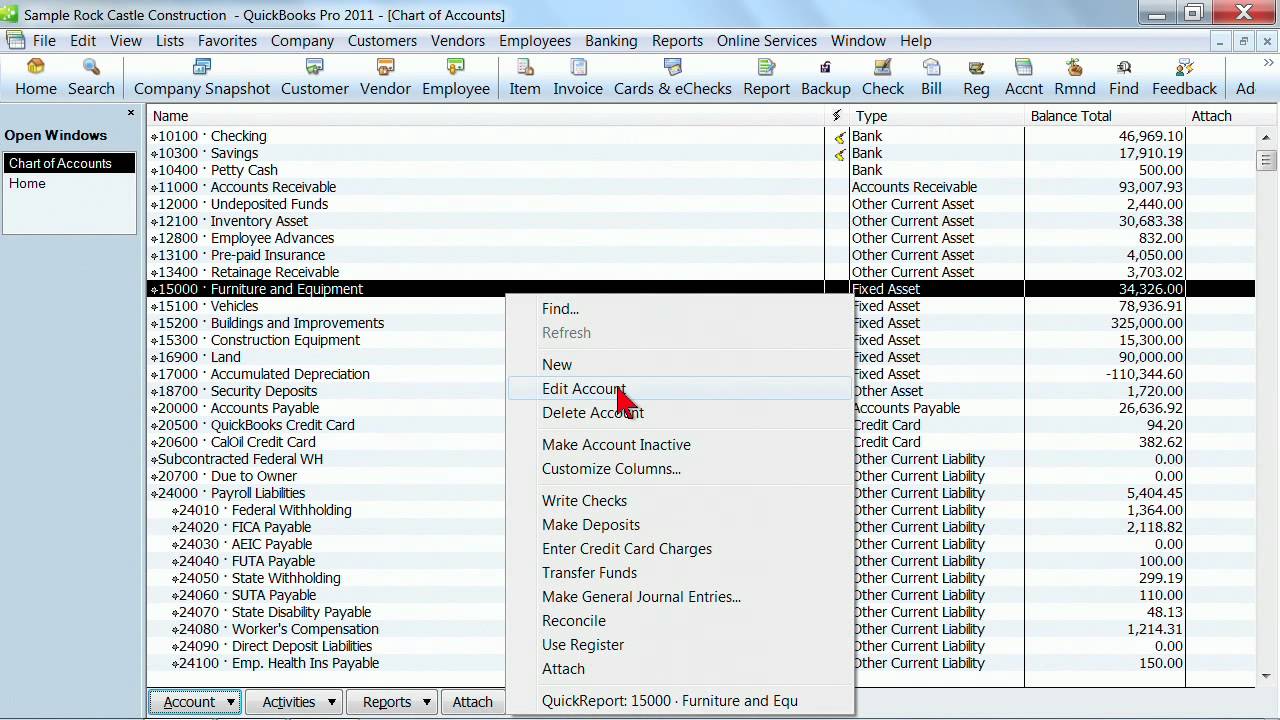1280x720 pixels.
Task: Open the Feedback toolbar icon
Action: [x=1184, y=78]
